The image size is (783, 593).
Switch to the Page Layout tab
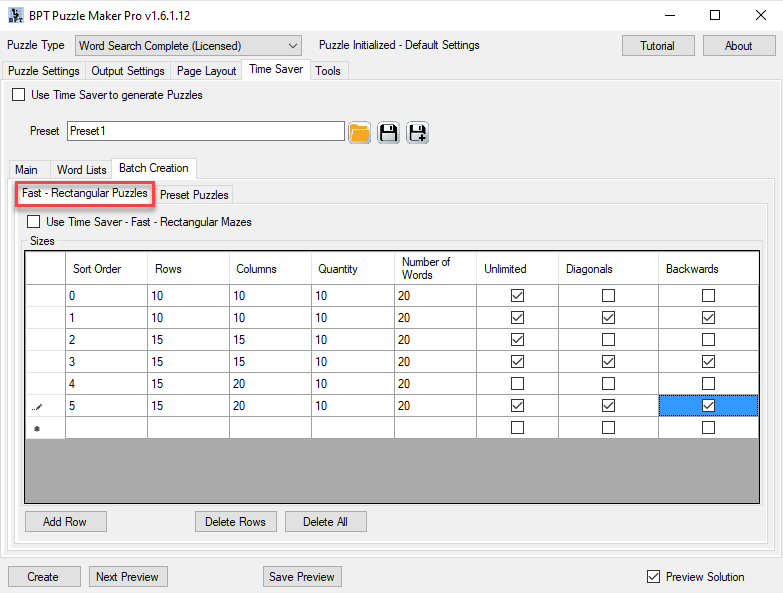(x=207, y=71)
